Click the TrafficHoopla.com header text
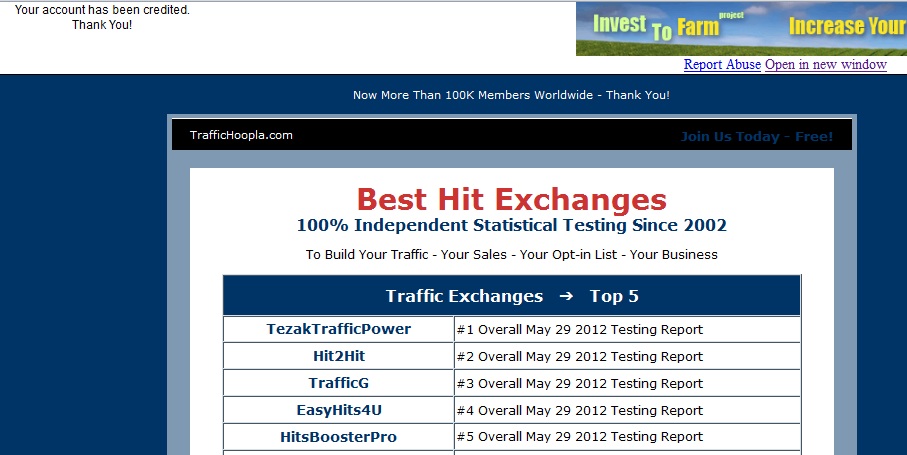907x455 pixels. point(241,135)
